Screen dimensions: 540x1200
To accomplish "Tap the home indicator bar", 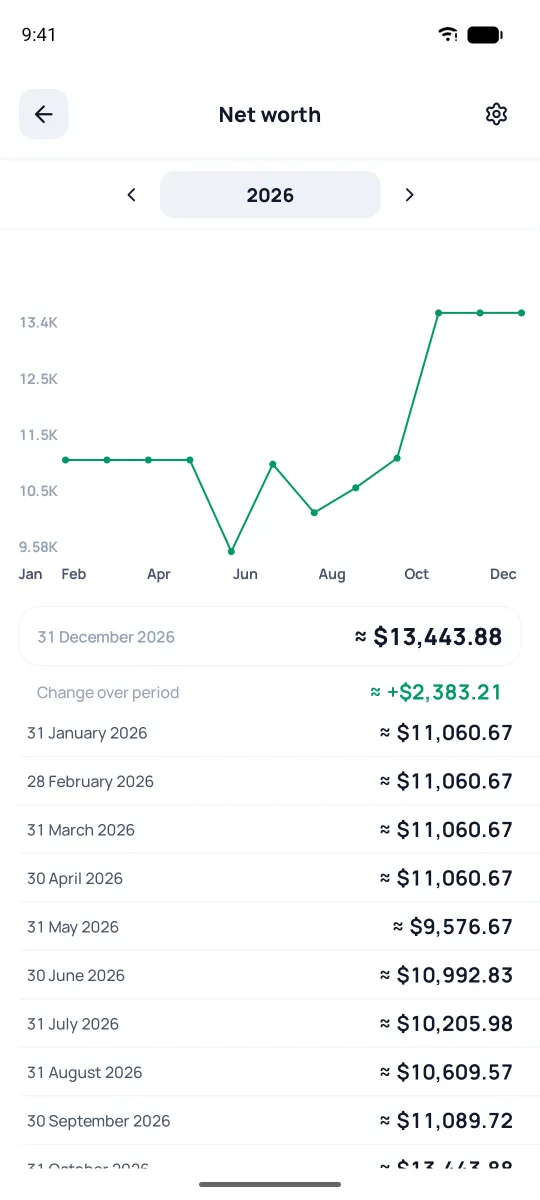I will (270, 1185).
